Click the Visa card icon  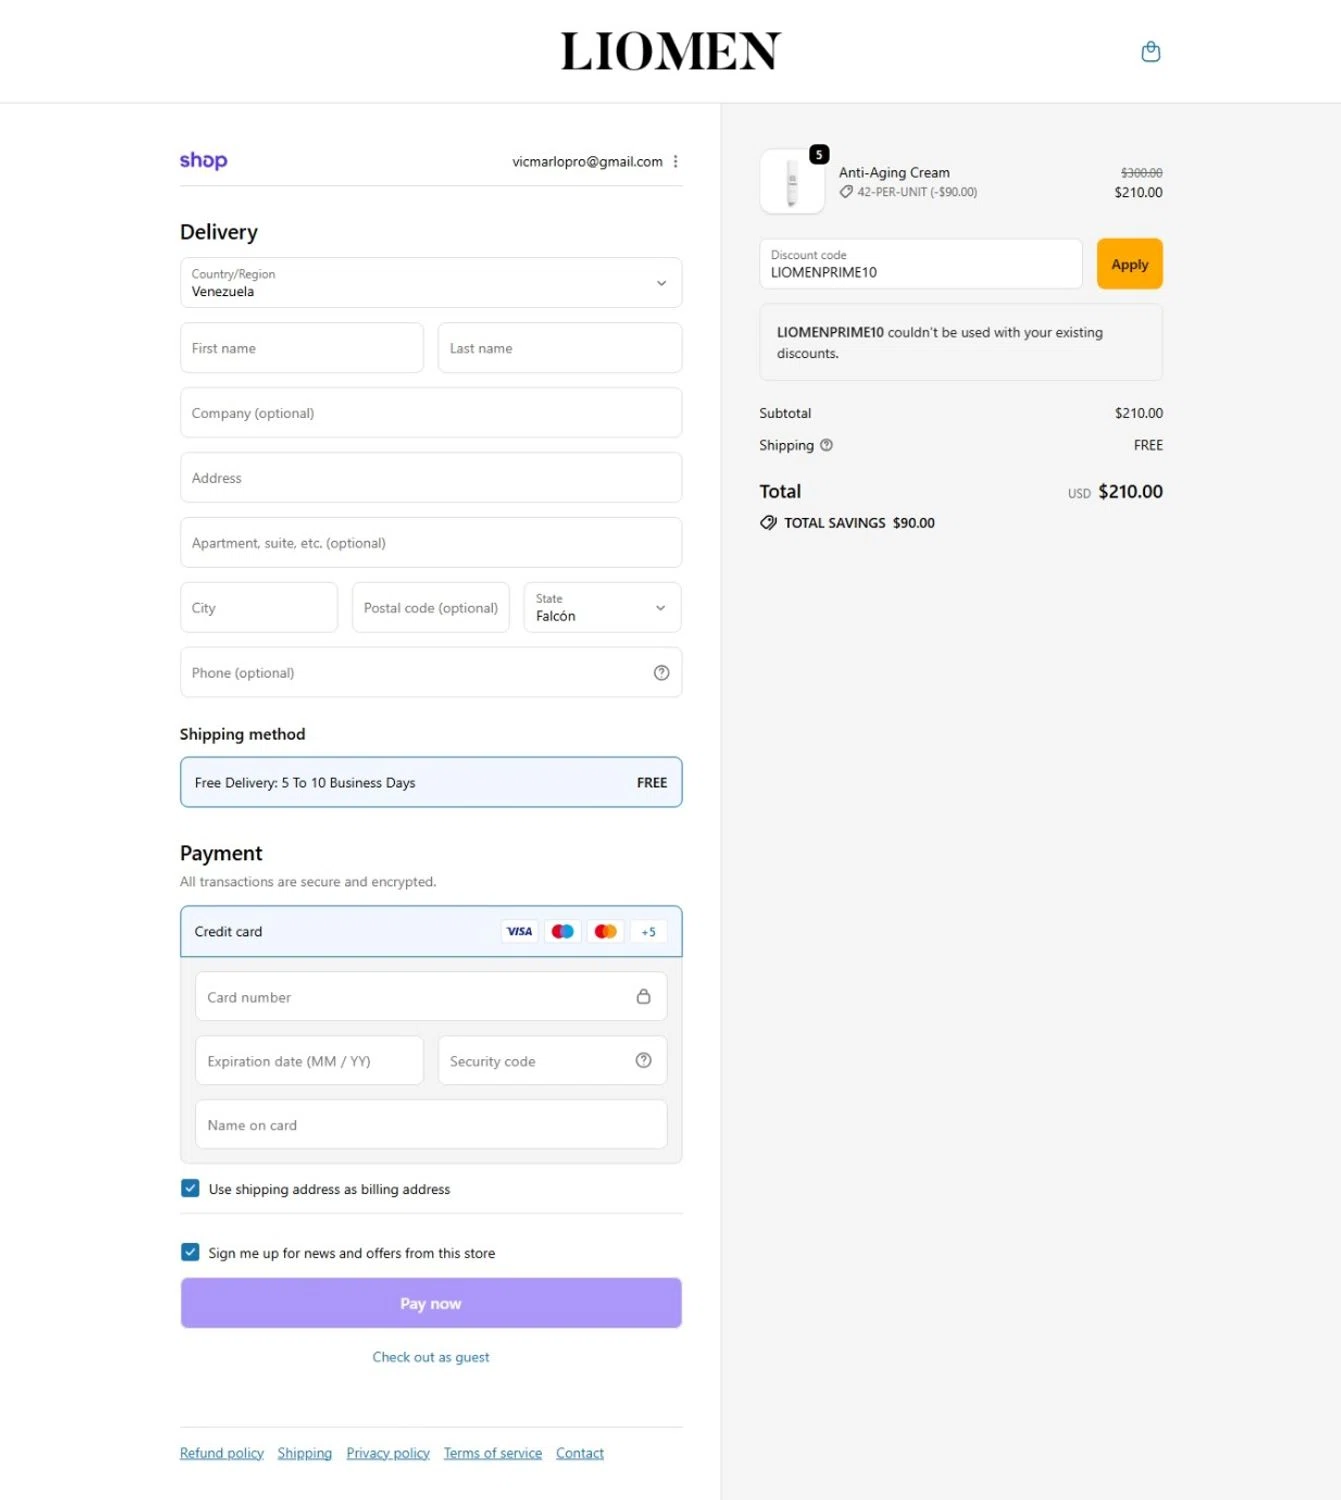coord(519,931)
